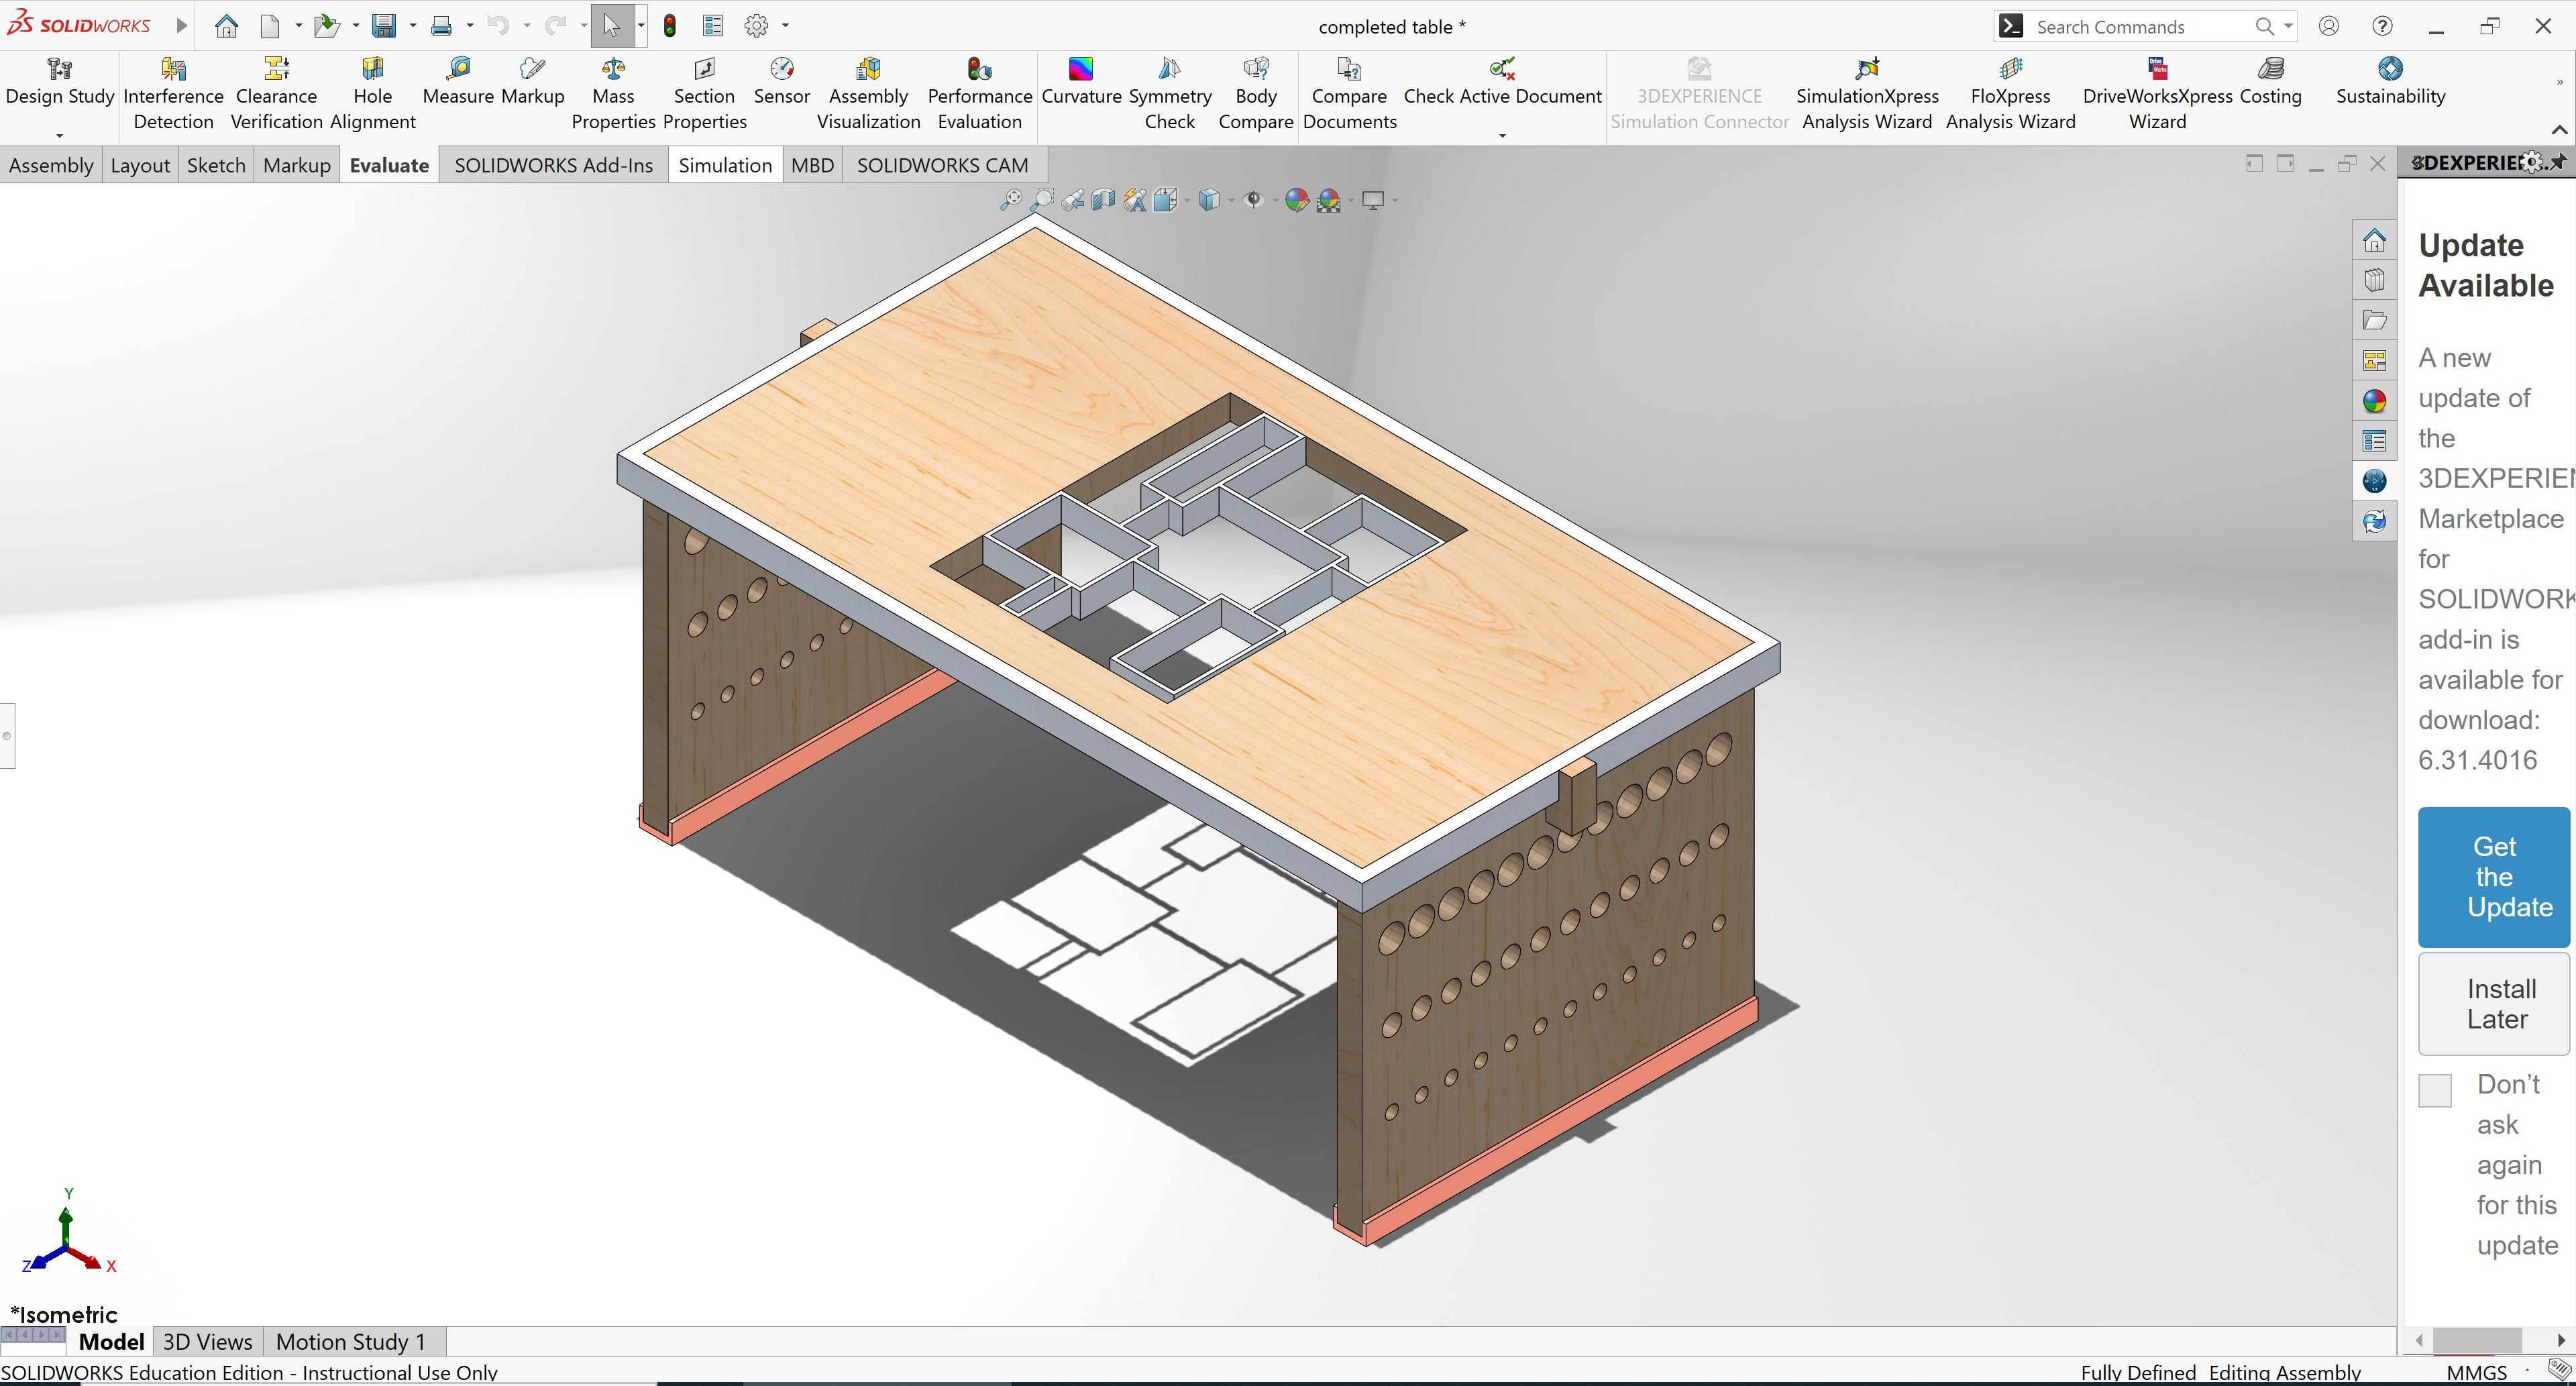Click the Get the Update button

pos(2494,877)
